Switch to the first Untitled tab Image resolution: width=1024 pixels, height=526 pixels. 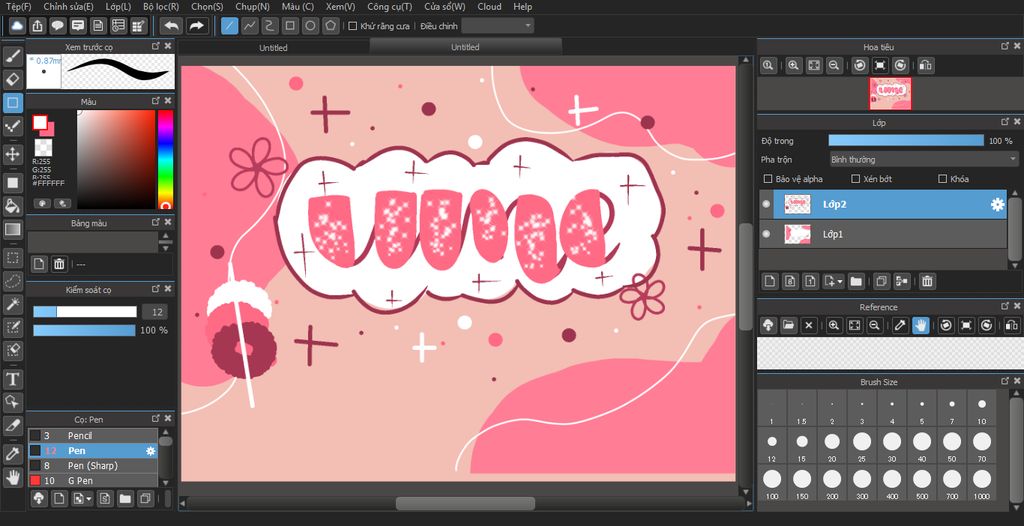(x=273, y=48)
